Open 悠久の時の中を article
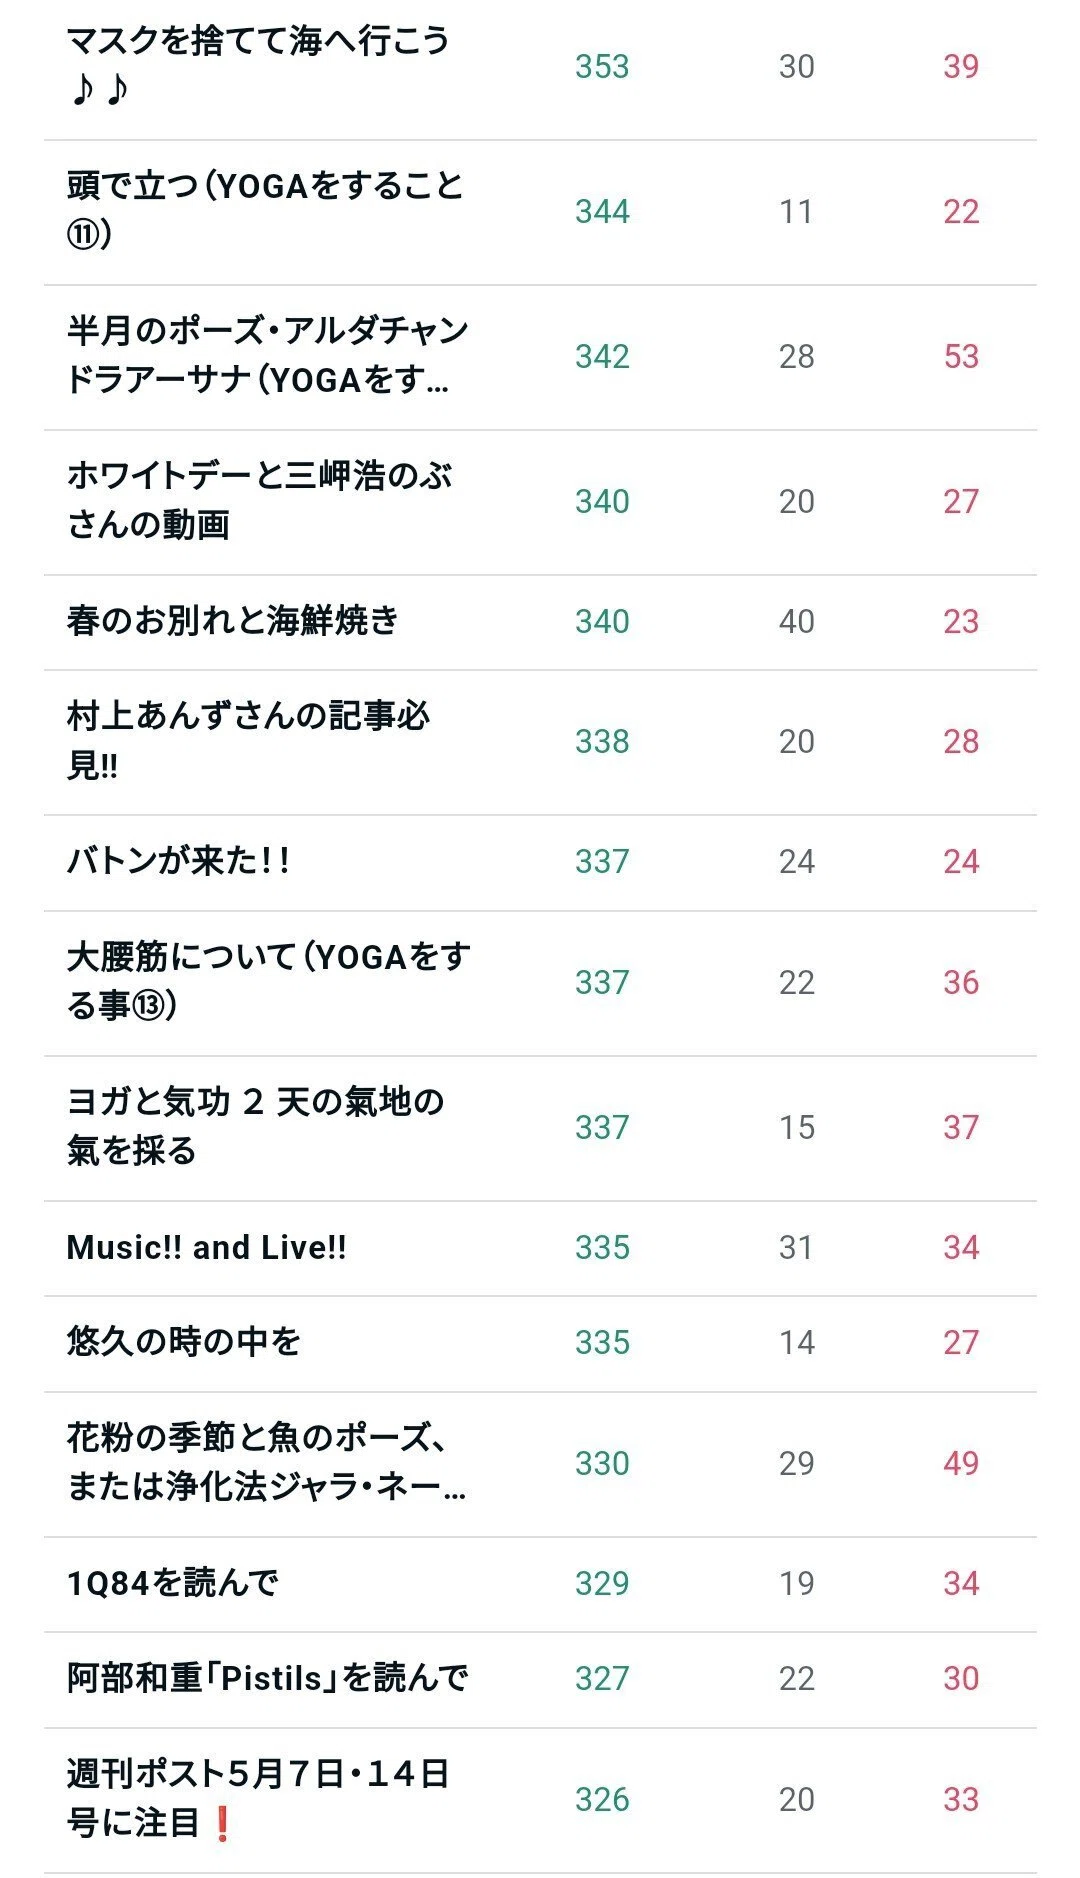 [x=183, y=1342]
